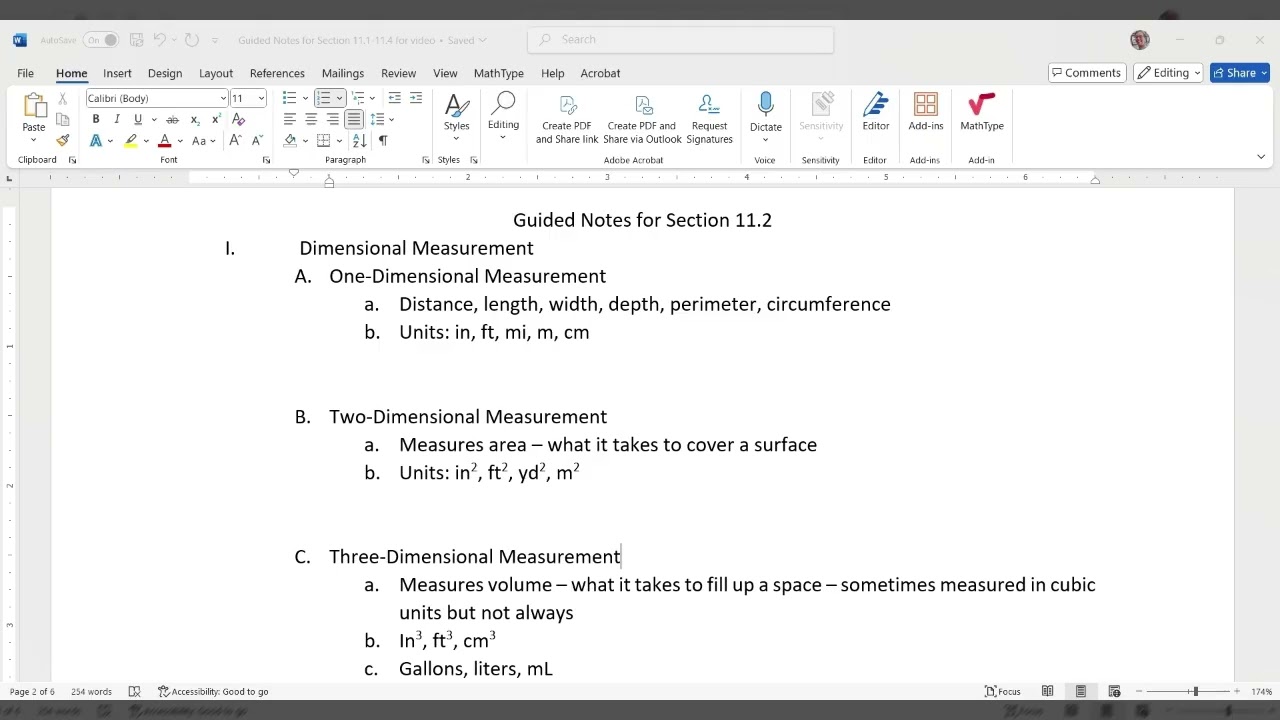Expand the bullets list dropdown arrow
Screen dimensions: 1280x720
coord(305,98)
